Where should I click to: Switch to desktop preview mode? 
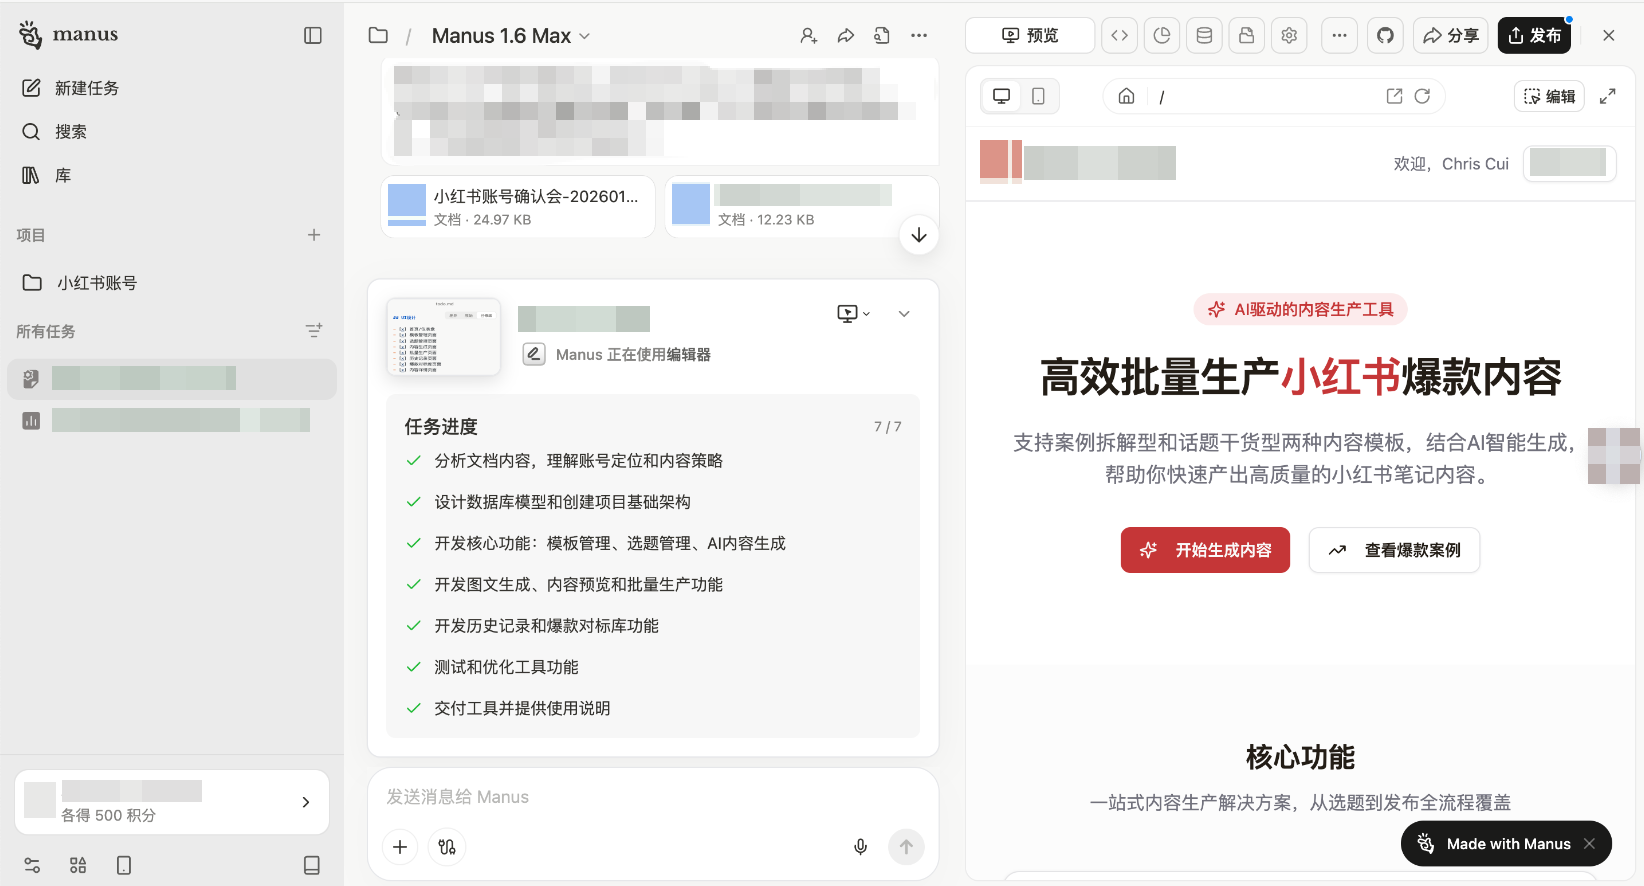pos(1001,96)
